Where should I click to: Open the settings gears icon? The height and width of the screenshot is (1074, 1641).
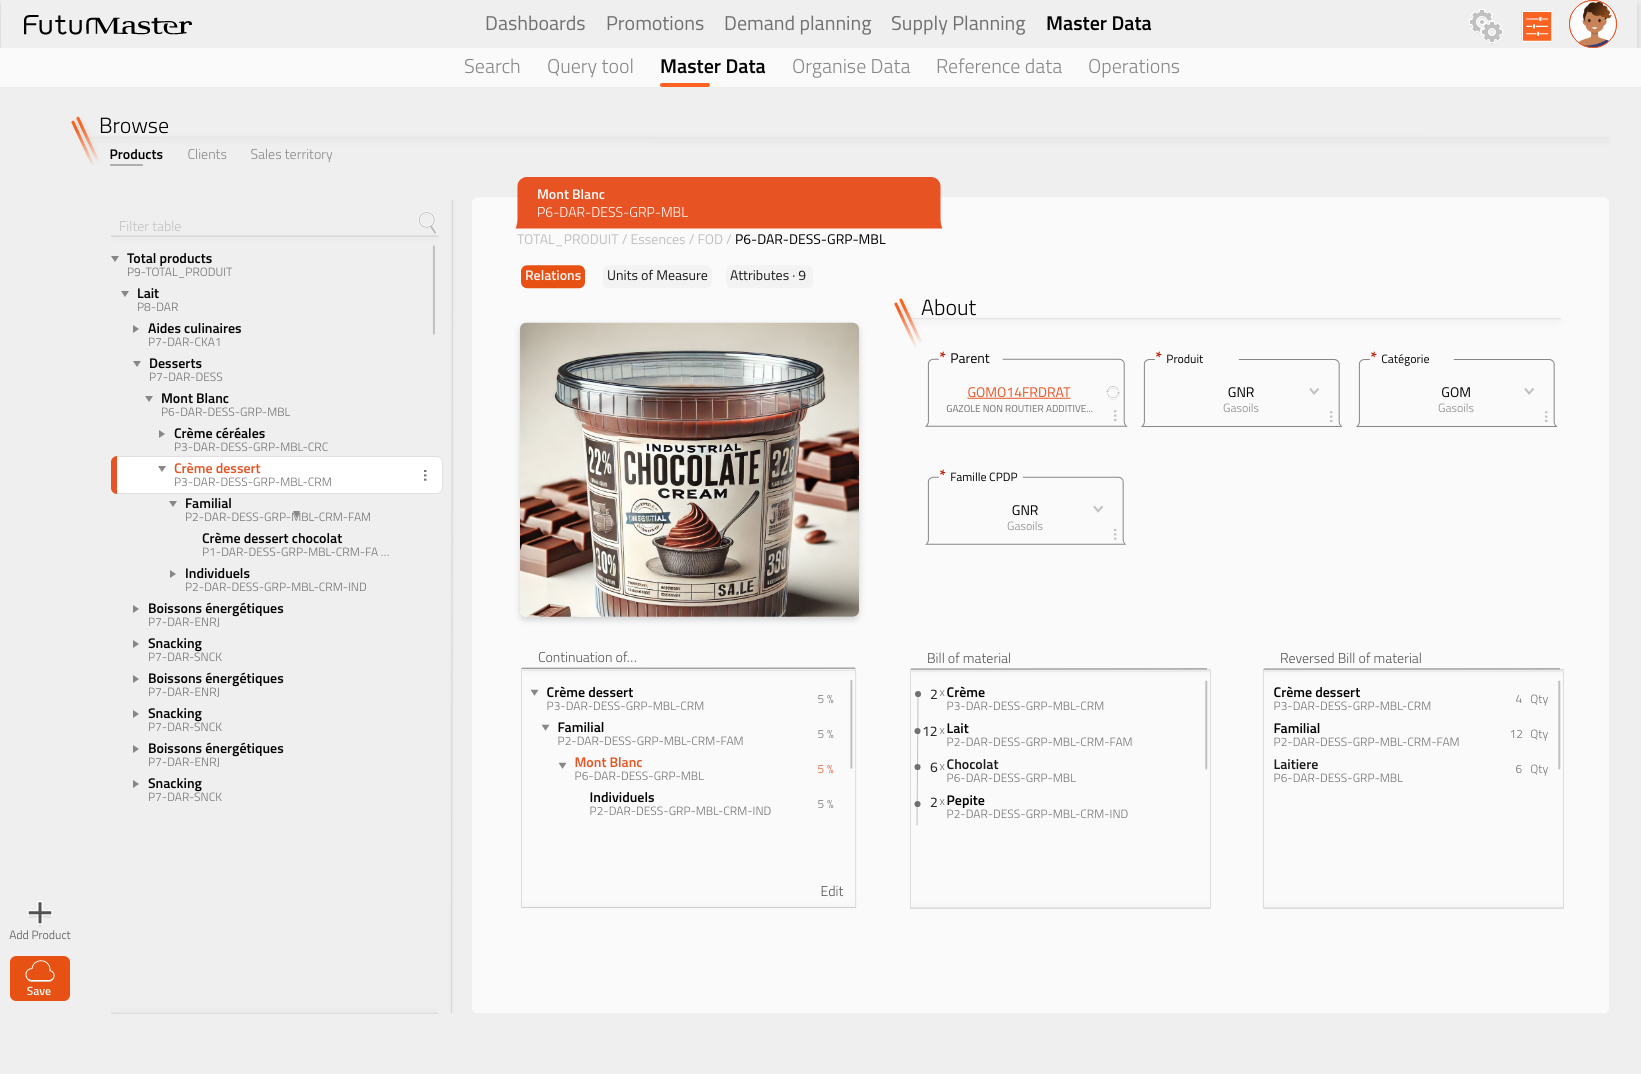1485,25
